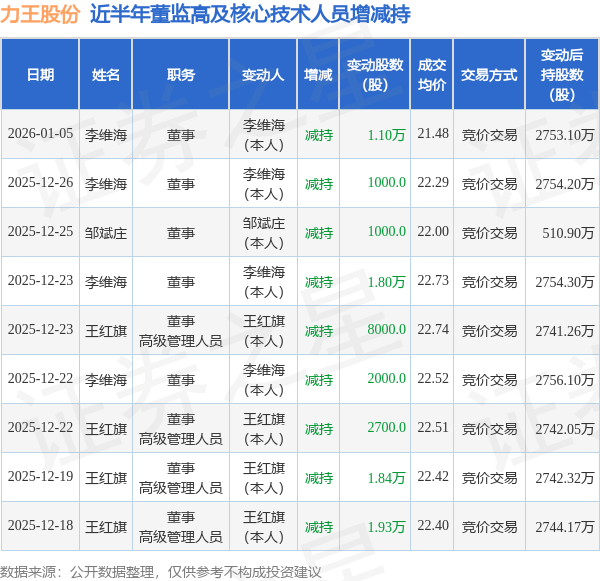
Task: Select the 2025-12-26 date cell
Action: (x=40, y=183)
